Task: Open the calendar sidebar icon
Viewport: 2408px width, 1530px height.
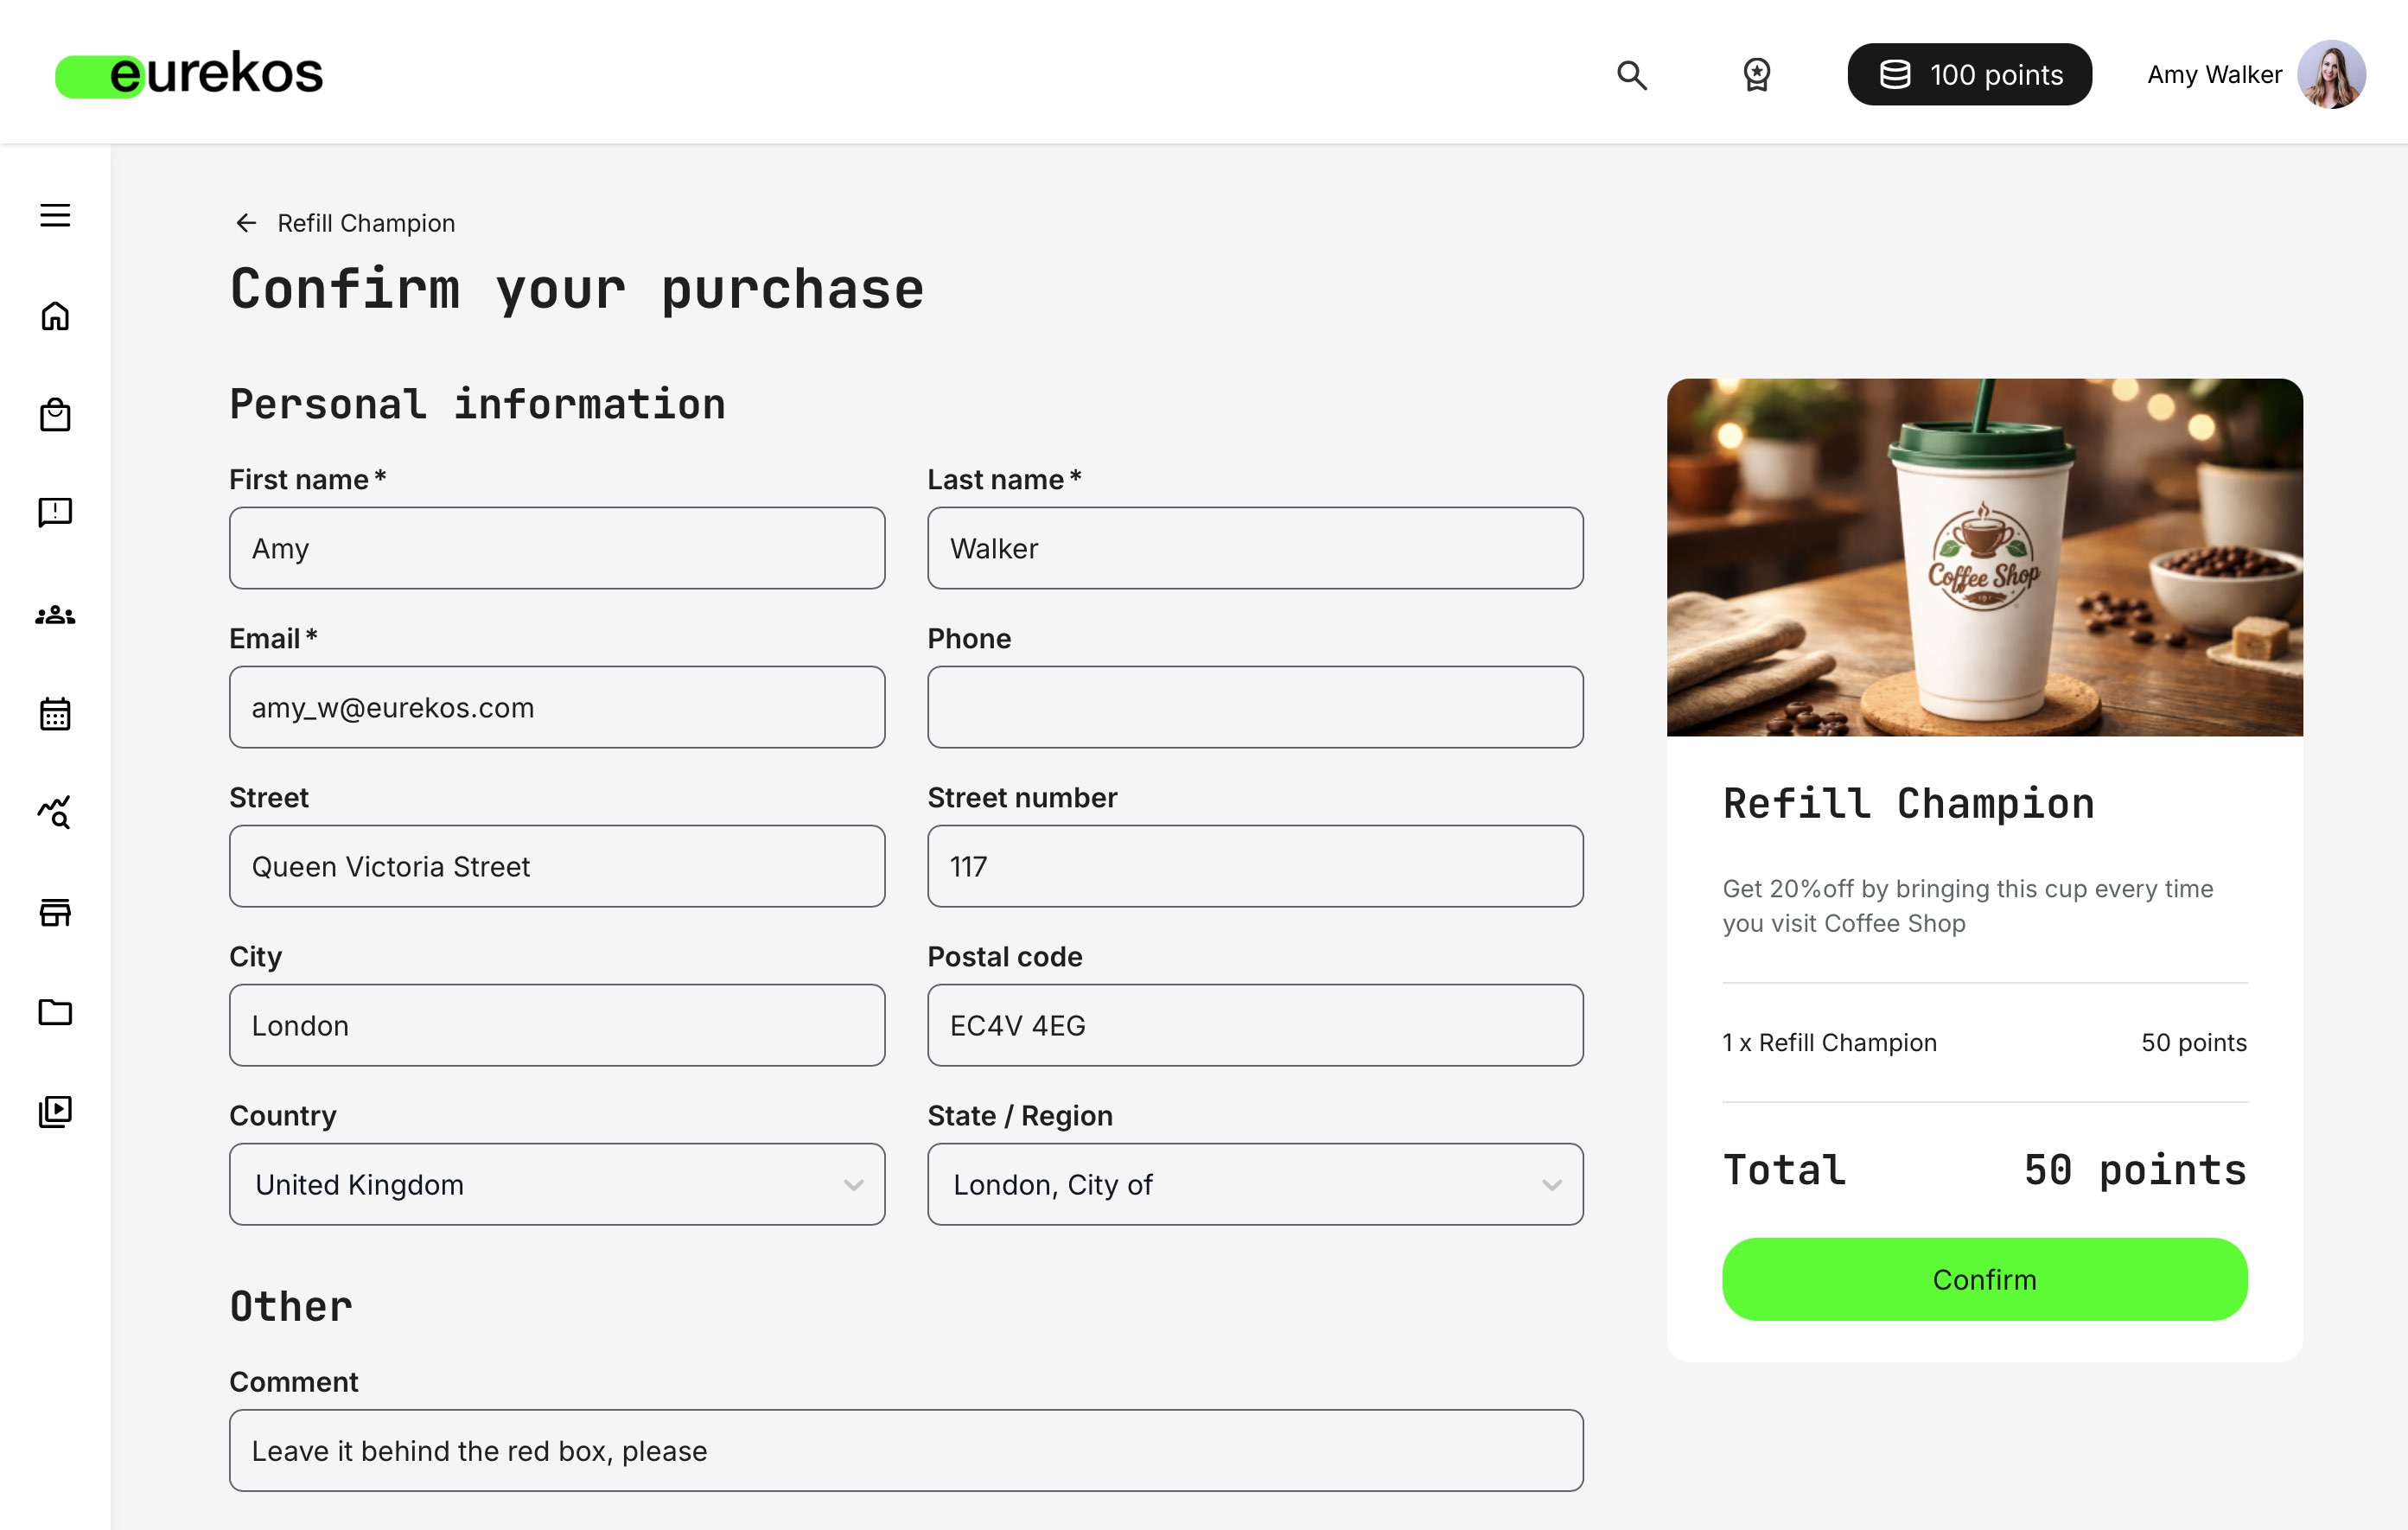Action: (x=55, y=714)
